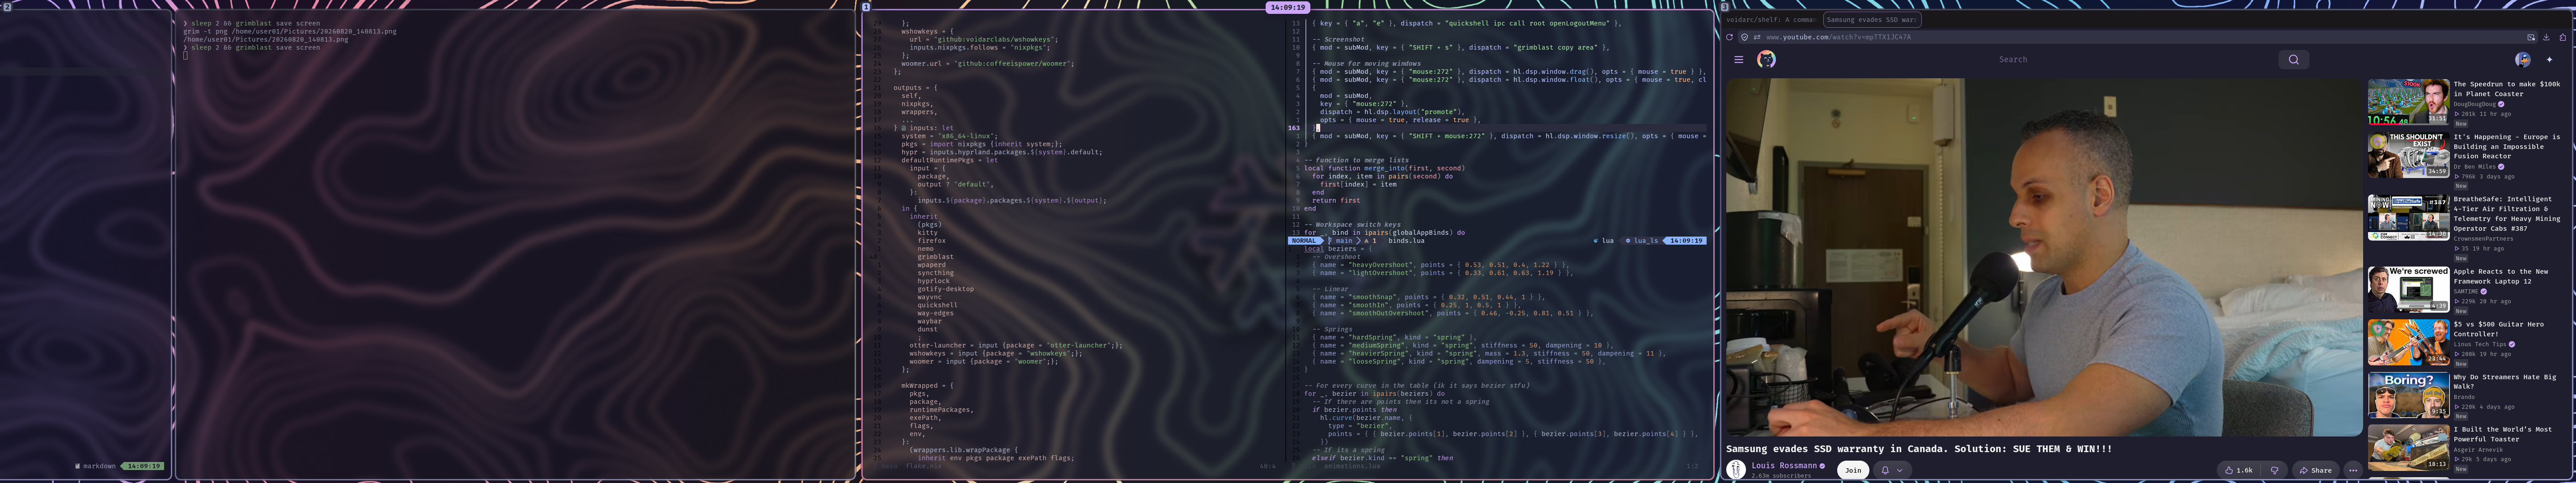Share the video

click(x=2316, y=470)
